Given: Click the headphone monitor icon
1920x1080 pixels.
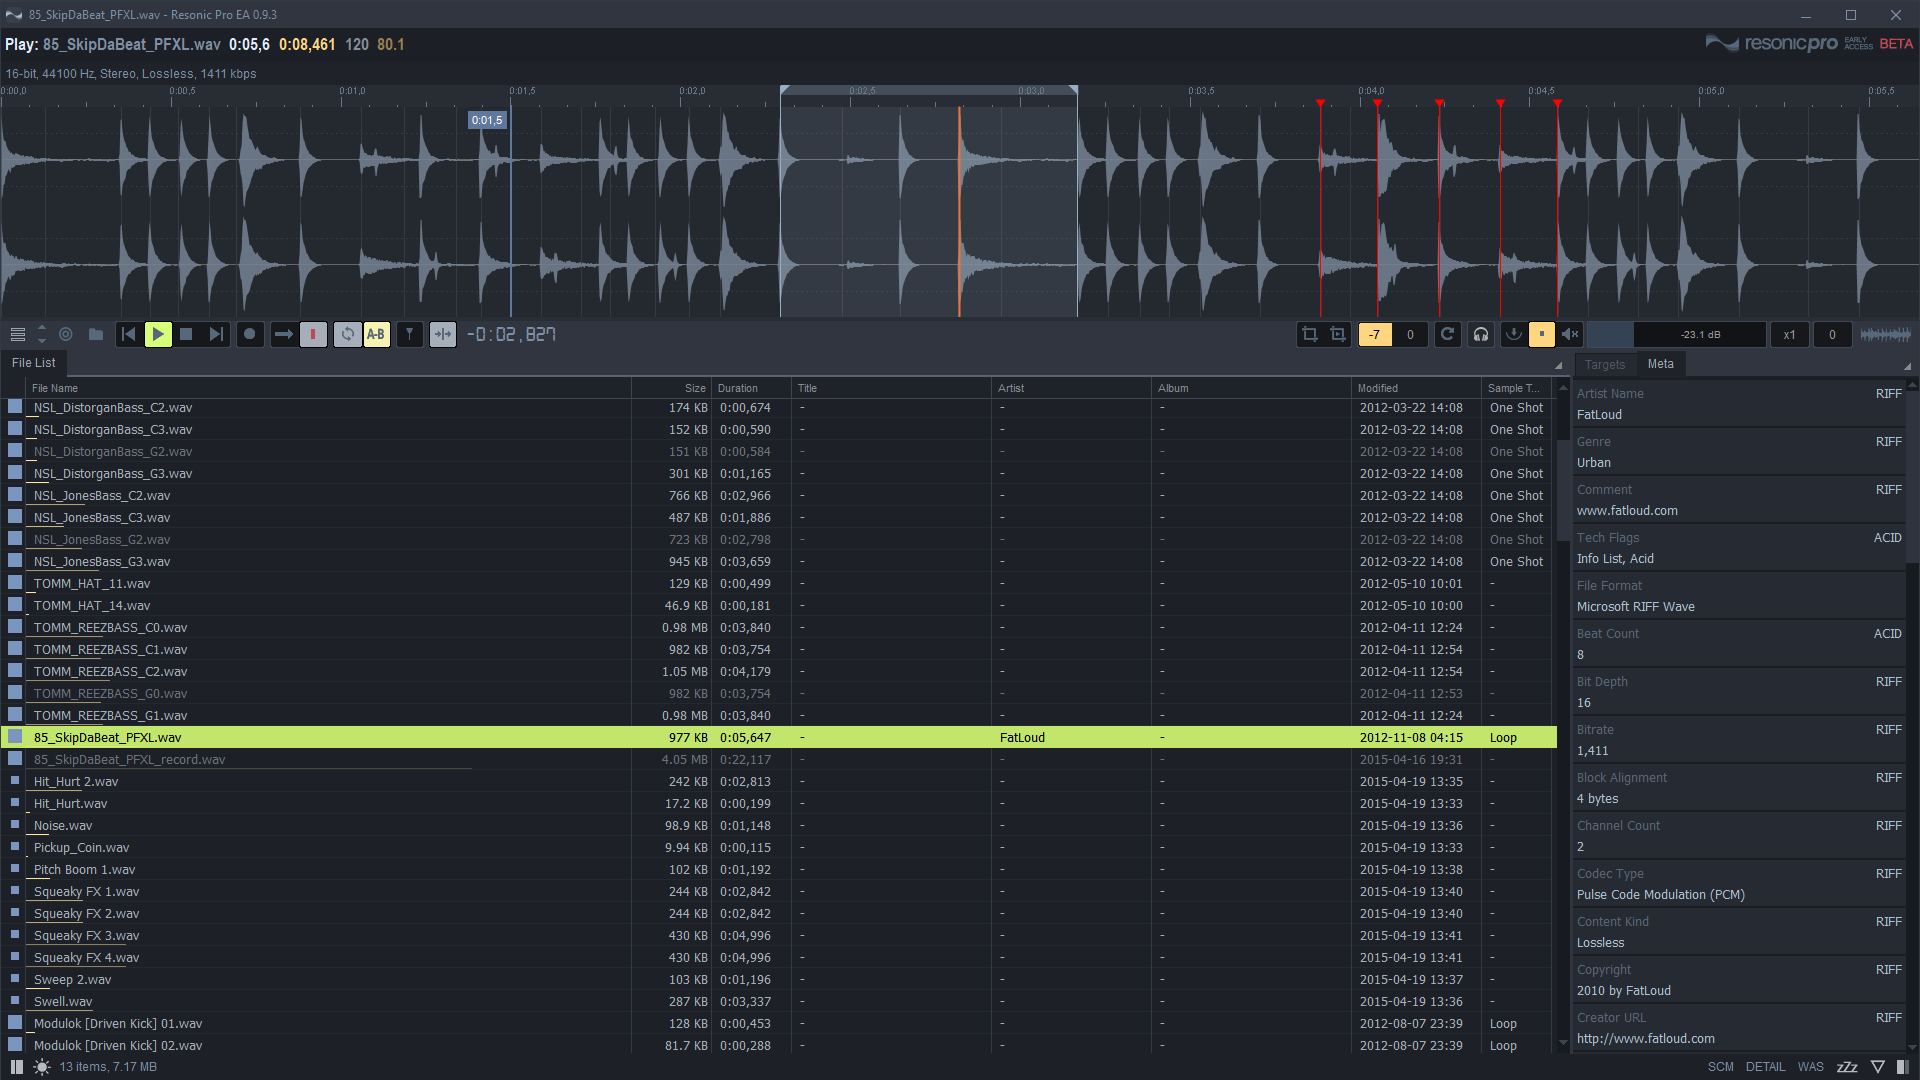Looking at the screenshot, I should [x=1480, y=334].
